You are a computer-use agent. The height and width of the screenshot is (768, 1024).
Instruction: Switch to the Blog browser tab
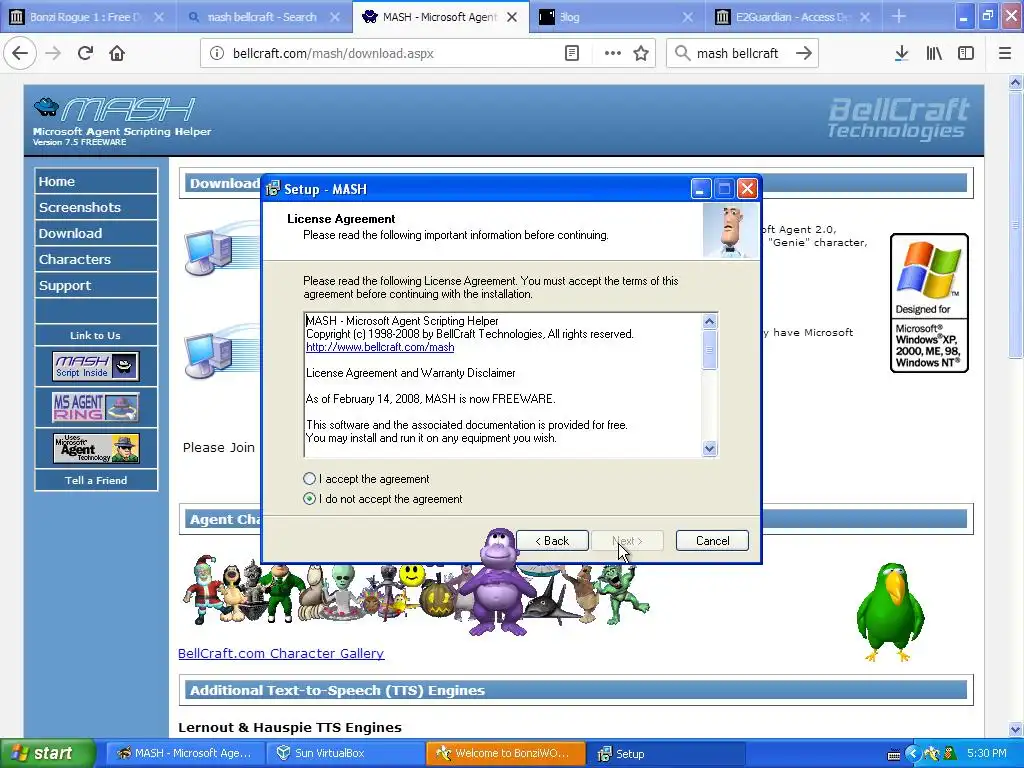(x=616, y=17)
